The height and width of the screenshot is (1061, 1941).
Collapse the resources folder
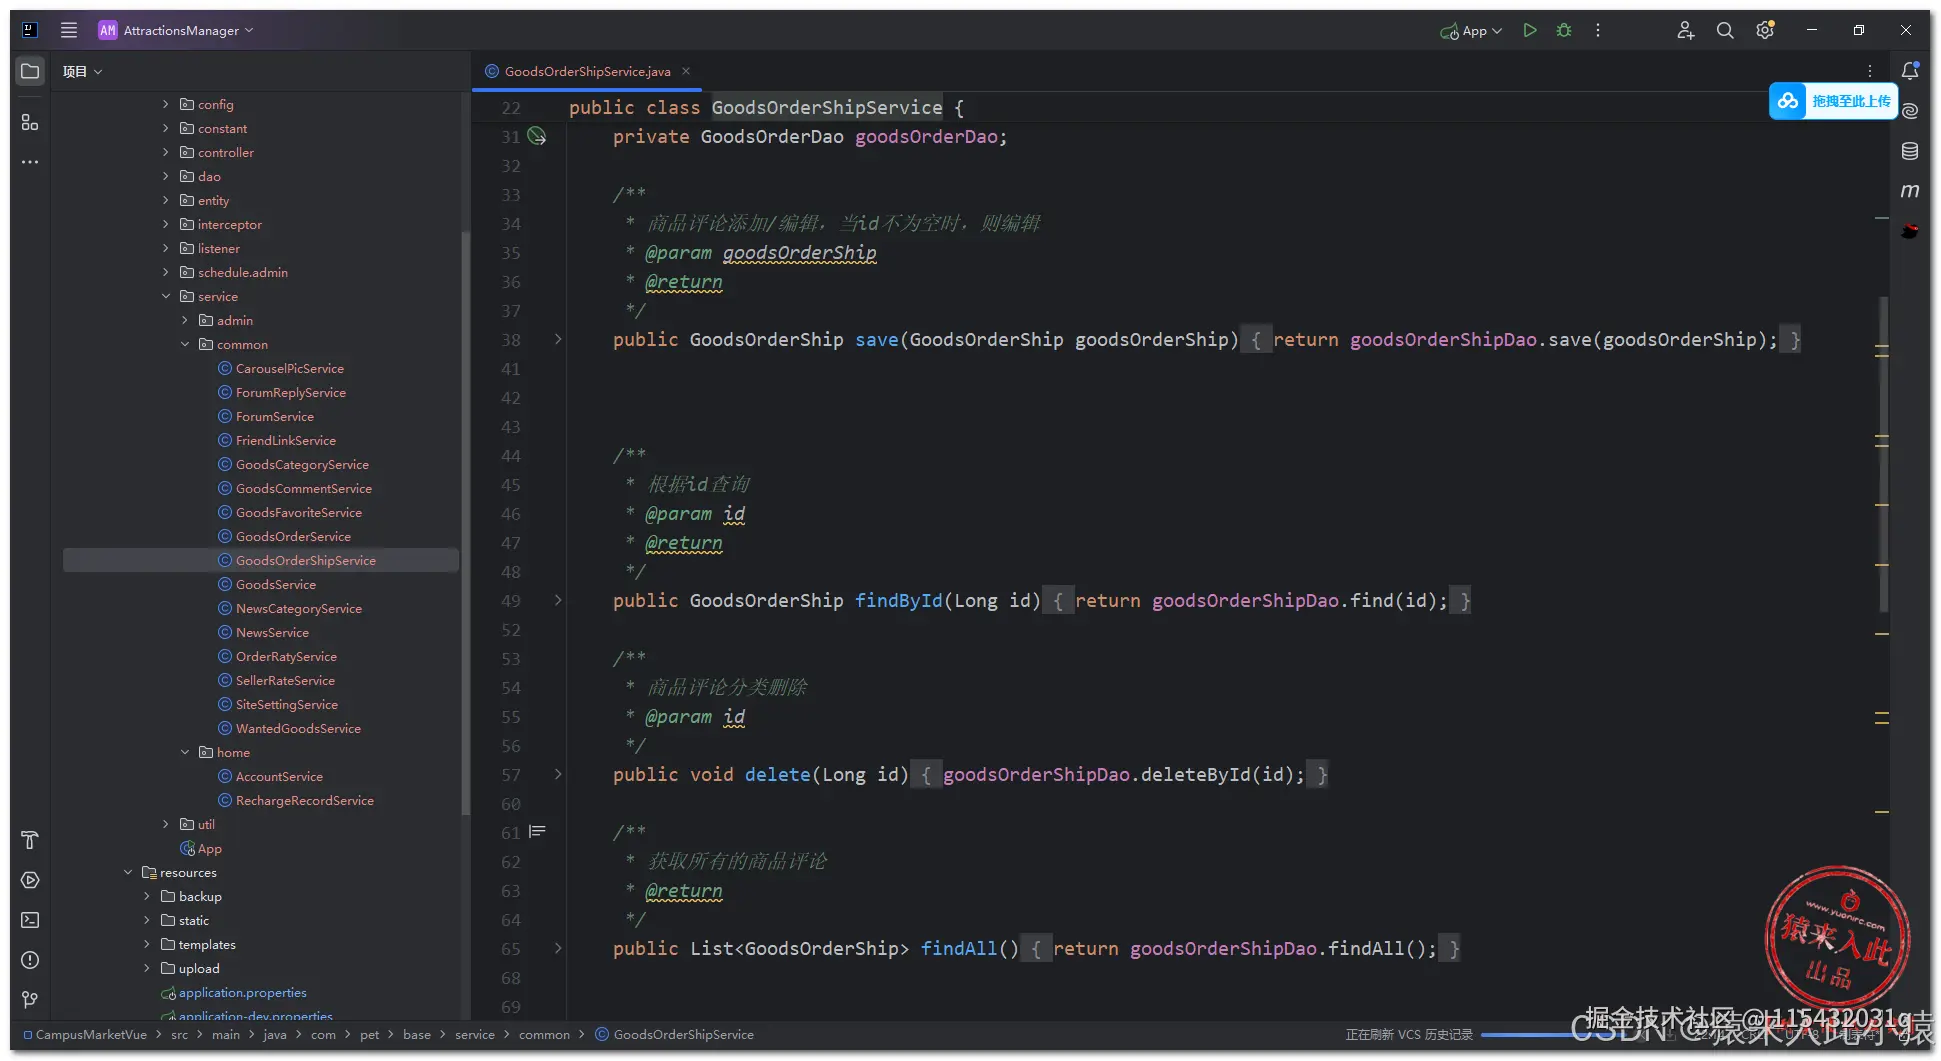pyautogui.click(x=128, y=872)
